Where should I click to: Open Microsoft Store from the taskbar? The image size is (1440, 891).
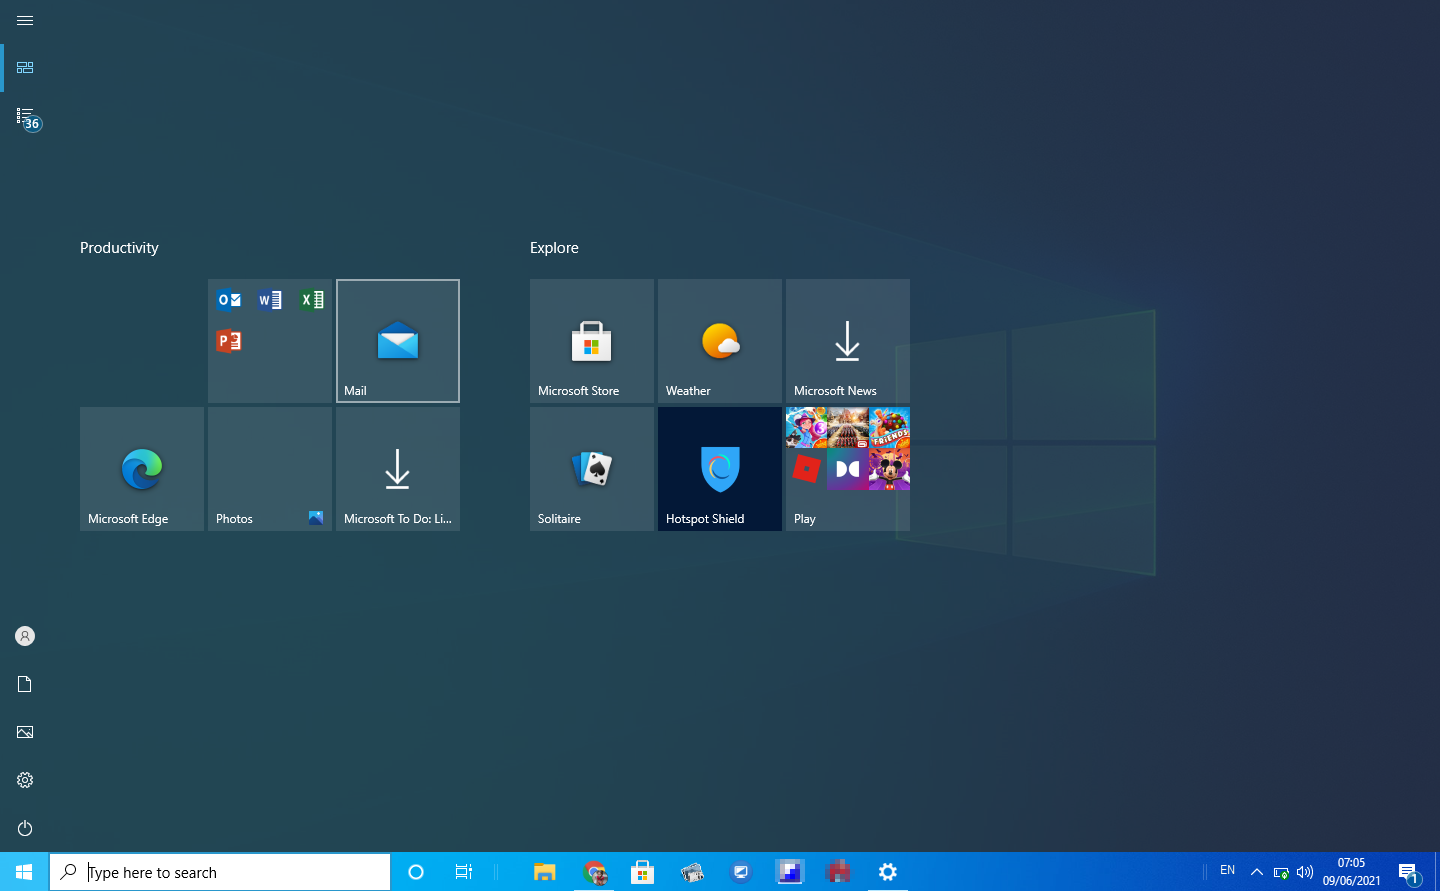[643, 872]
